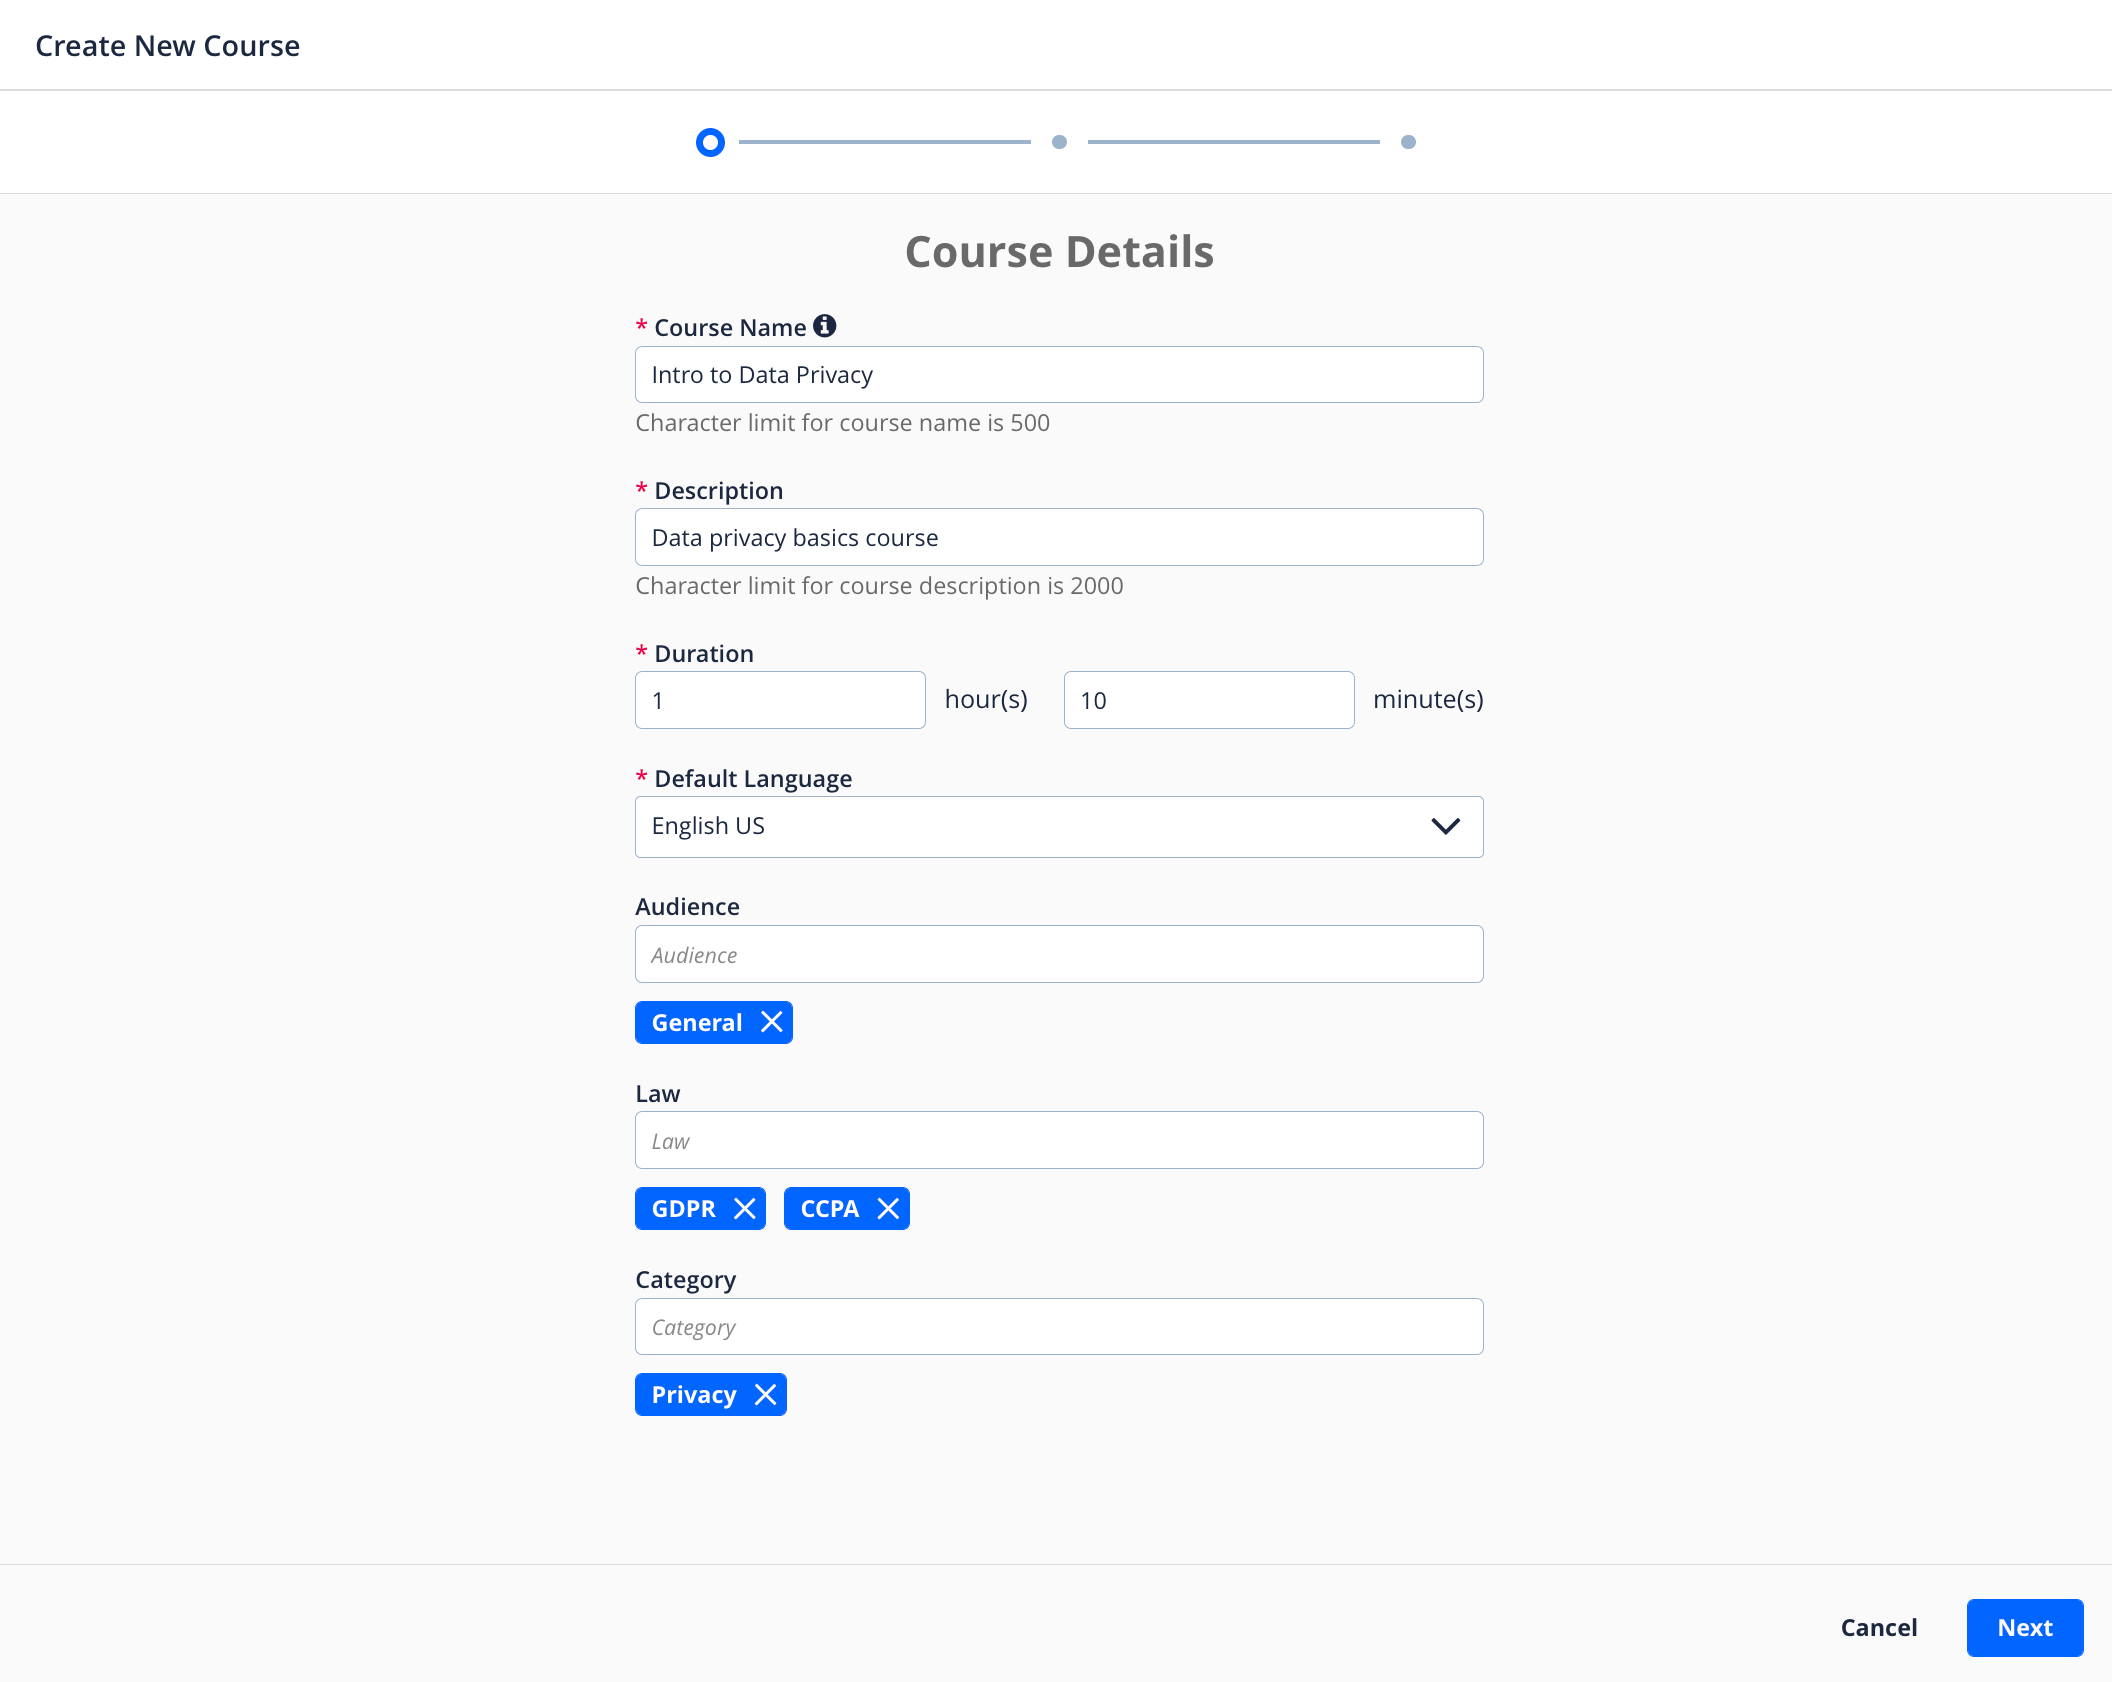Remove the GDPR law tag
Viewport: 2112px width, 1682px height.
(x=744, y=1208)
